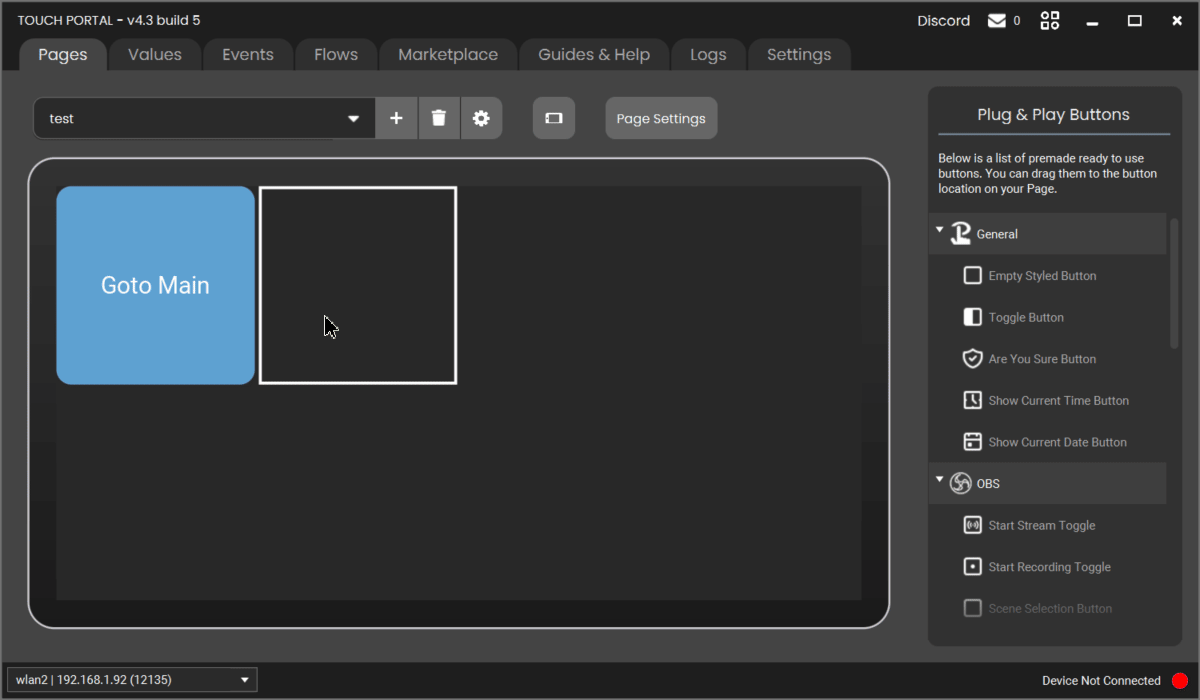Click the Start Stream Toggle broadcast icon
This screenshot has width=1200, height=700.
coord(972,525)
